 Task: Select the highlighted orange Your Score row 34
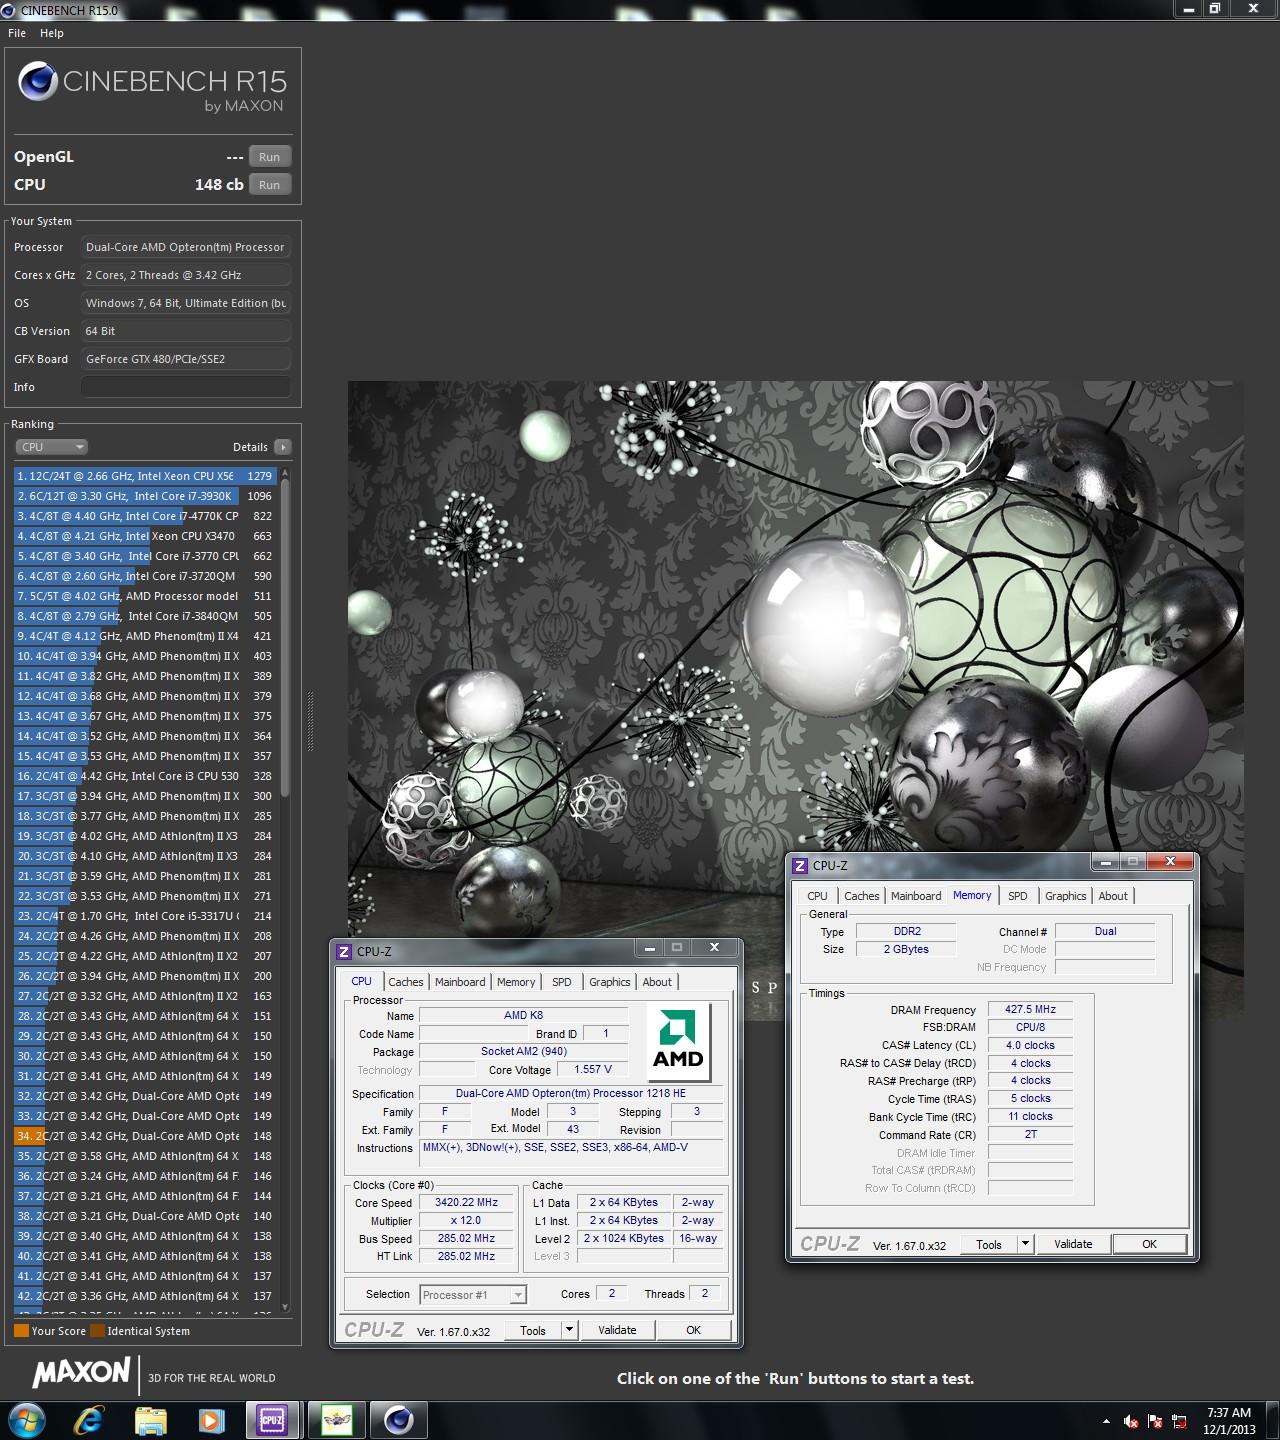pos(145,1136)
